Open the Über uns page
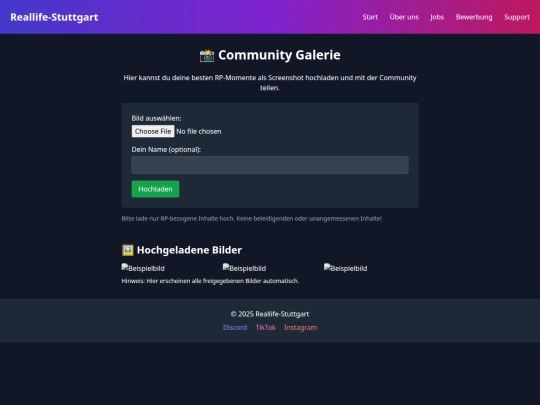The height and width of the screenshot is (405, 540). [404, 17]
